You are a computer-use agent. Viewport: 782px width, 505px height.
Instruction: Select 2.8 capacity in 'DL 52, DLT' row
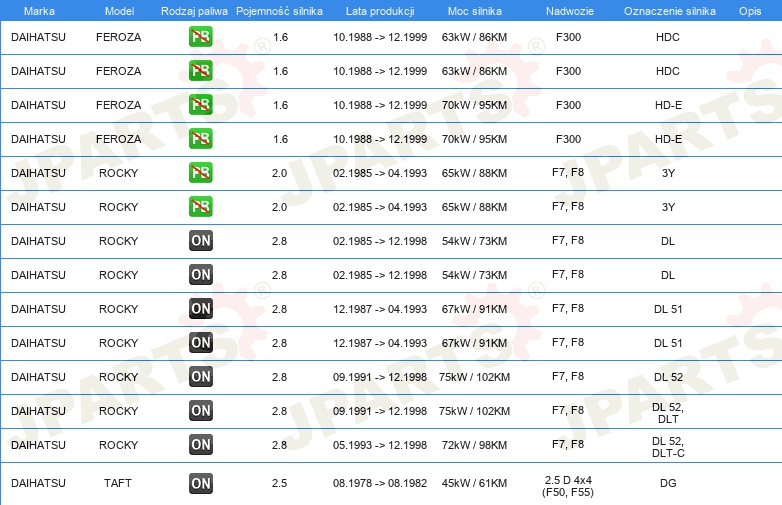tap(279, 411)
